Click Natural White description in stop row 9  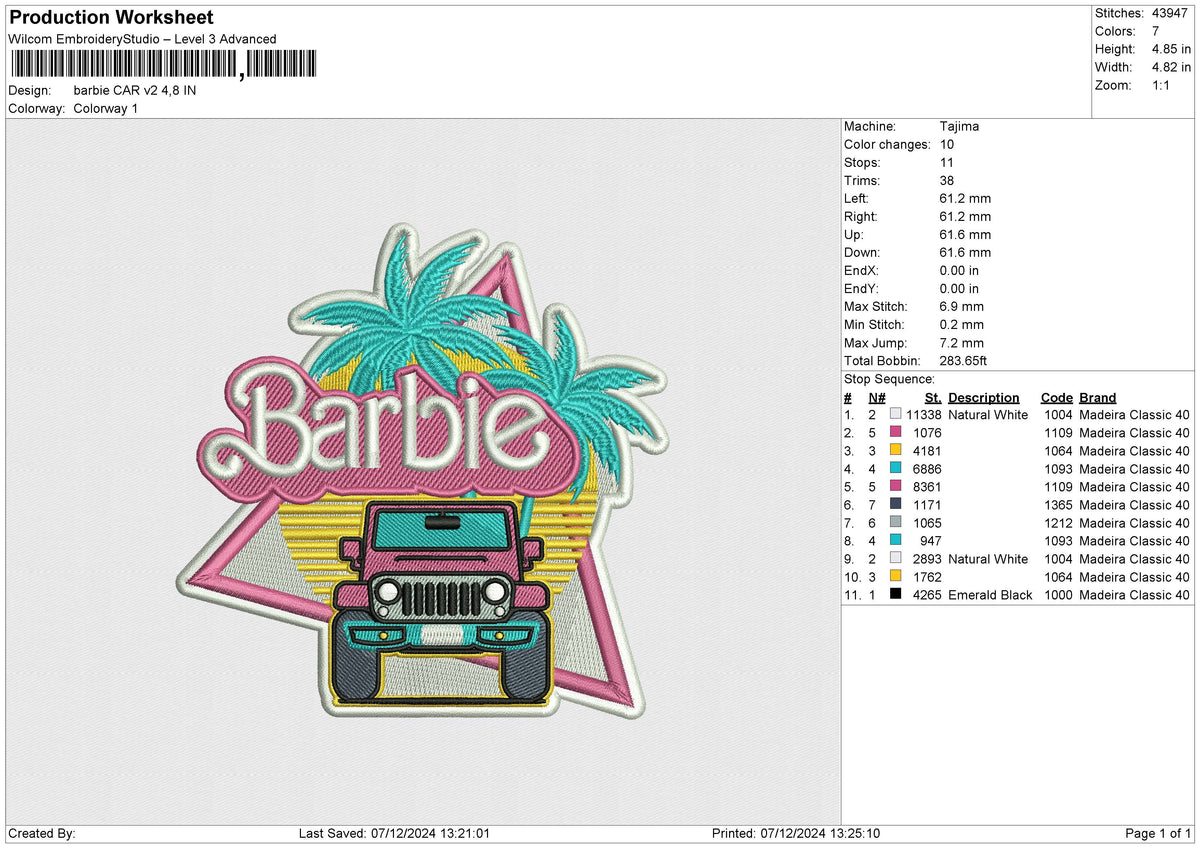(988, 558)
